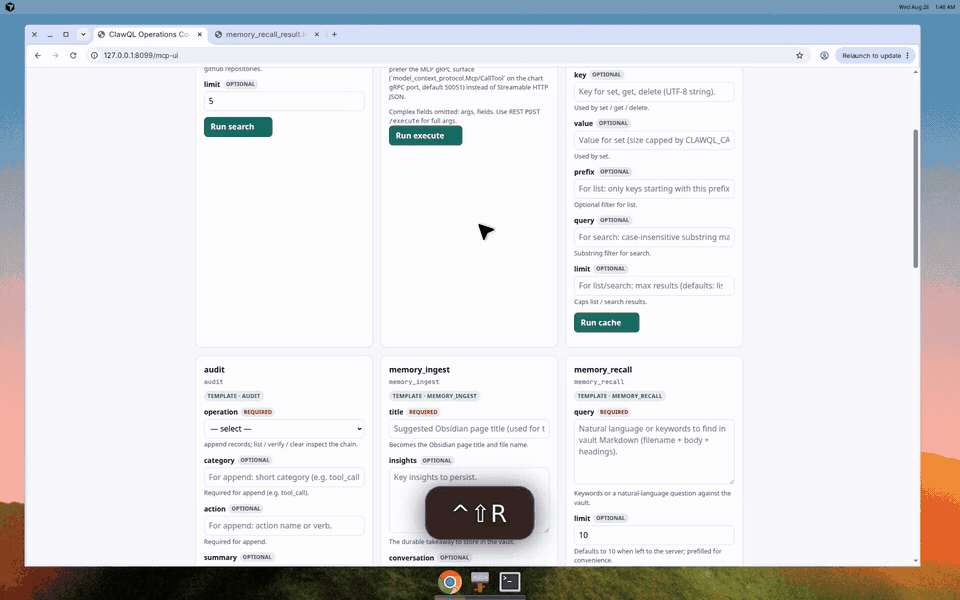960x600 pixels.
Task: Click the 'Caps list / search results.' hint
Action: [610, 302]
